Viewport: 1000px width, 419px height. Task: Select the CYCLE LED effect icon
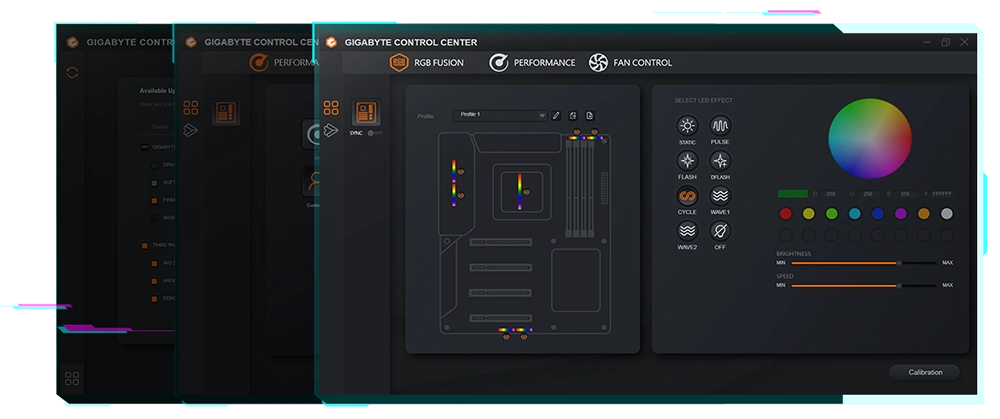(x=687, y=195)
